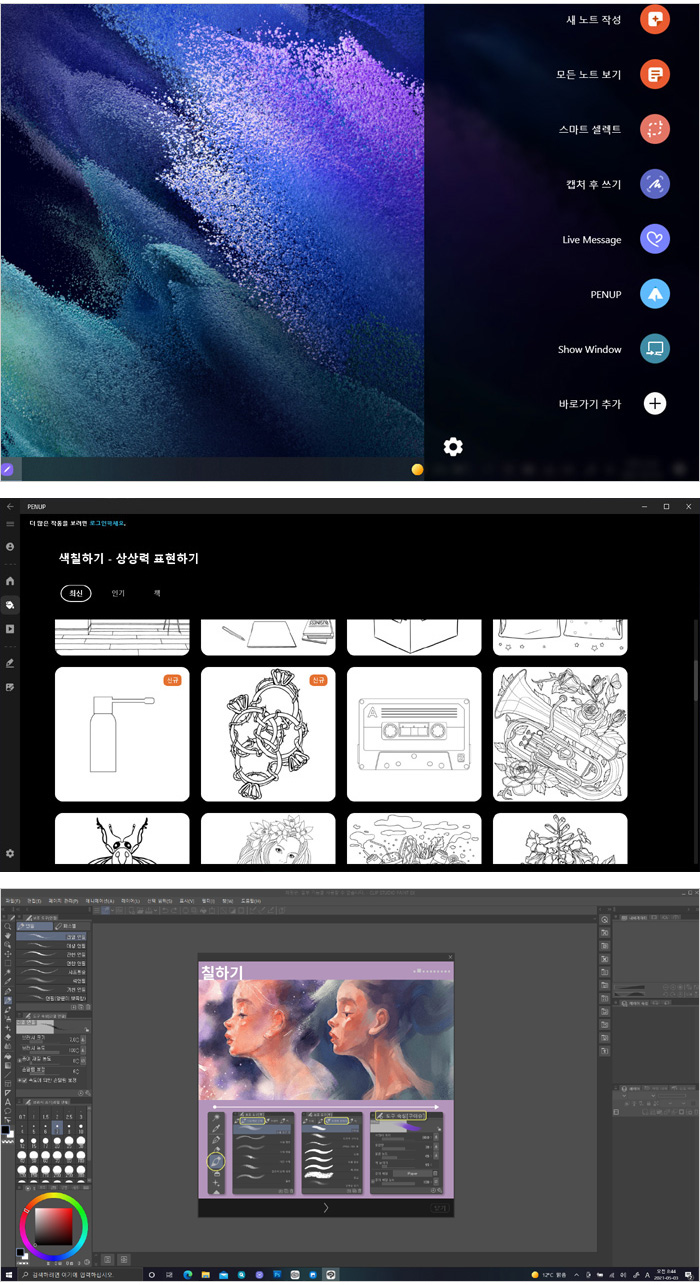Click the 로그인하세요 login link

106,523
